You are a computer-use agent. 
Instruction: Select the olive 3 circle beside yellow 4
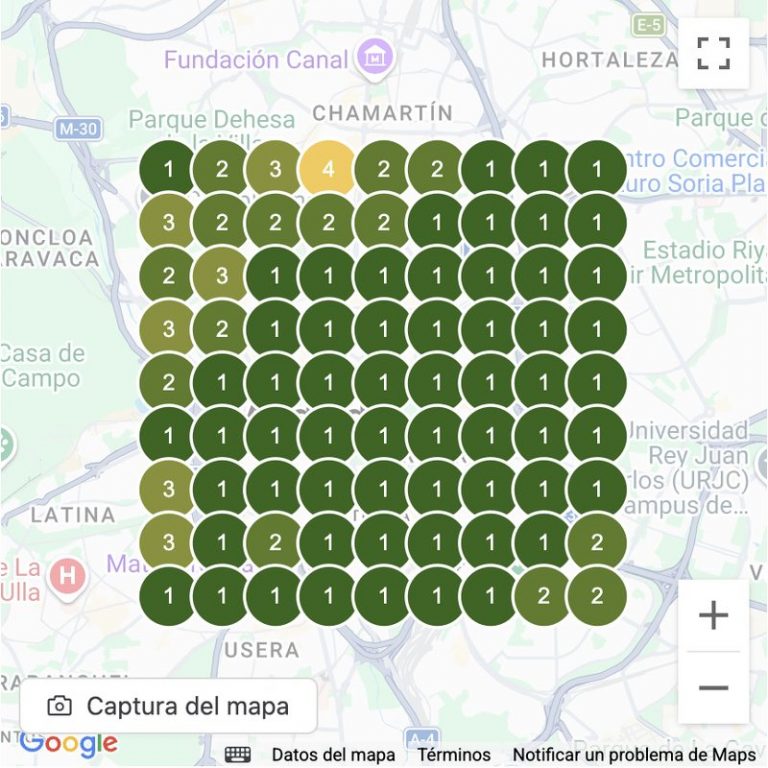[275, 169]
